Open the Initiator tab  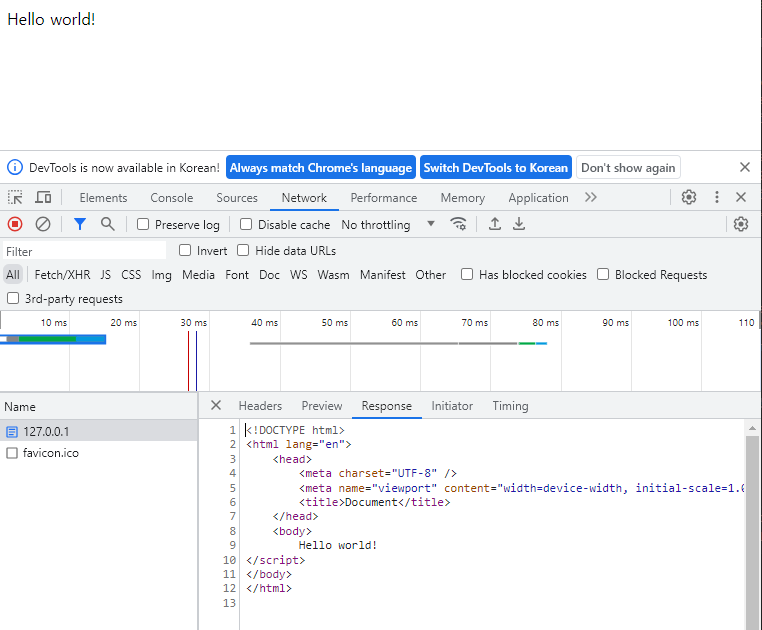tap(452, 406)
